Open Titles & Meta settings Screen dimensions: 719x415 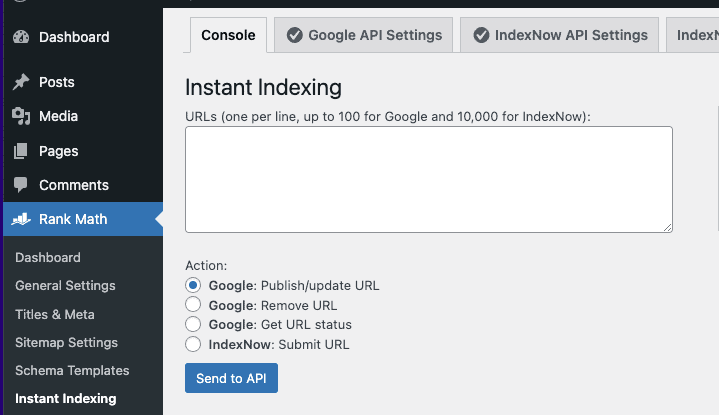(55, 314)
